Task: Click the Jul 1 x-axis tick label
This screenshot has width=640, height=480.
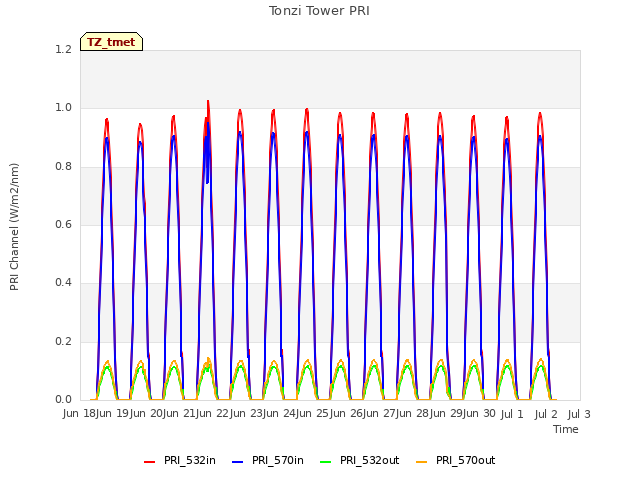Action: 512,414
